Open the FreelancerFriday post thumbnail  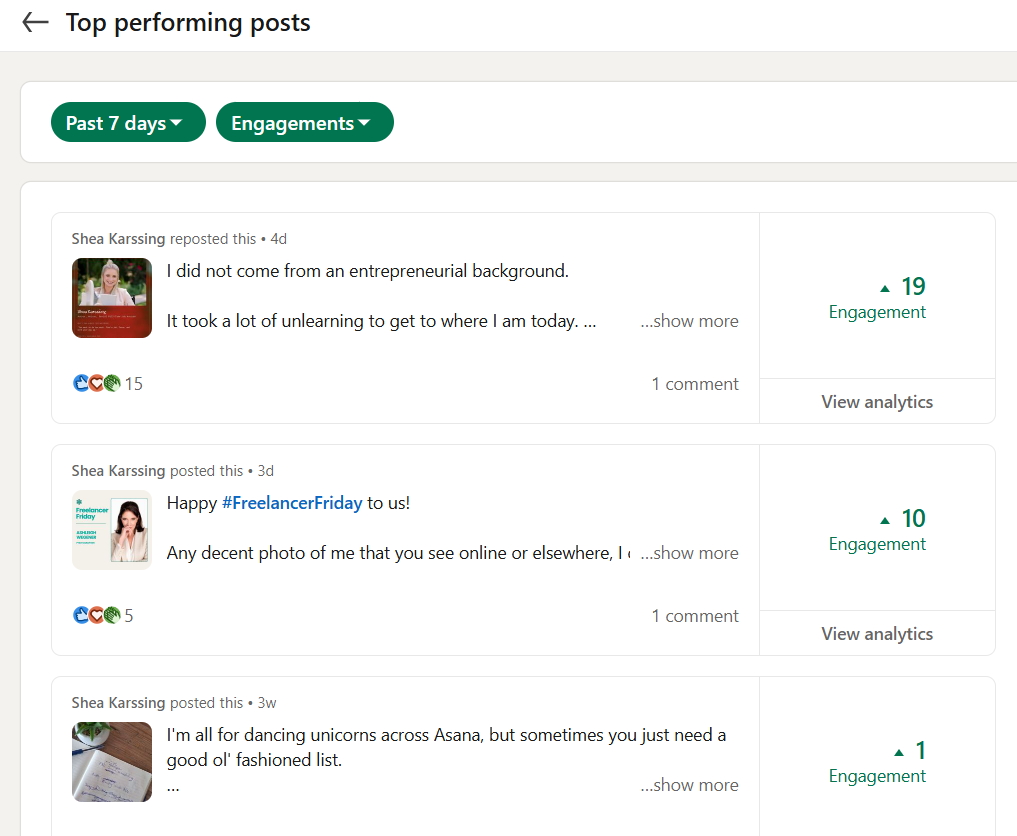pos(112,530)
